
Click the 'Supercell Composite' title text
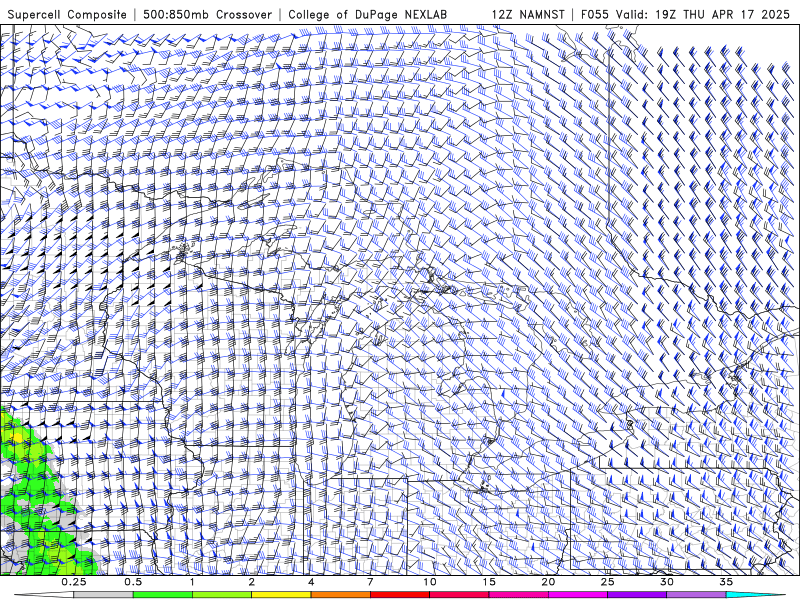click(x=67, y=15)
